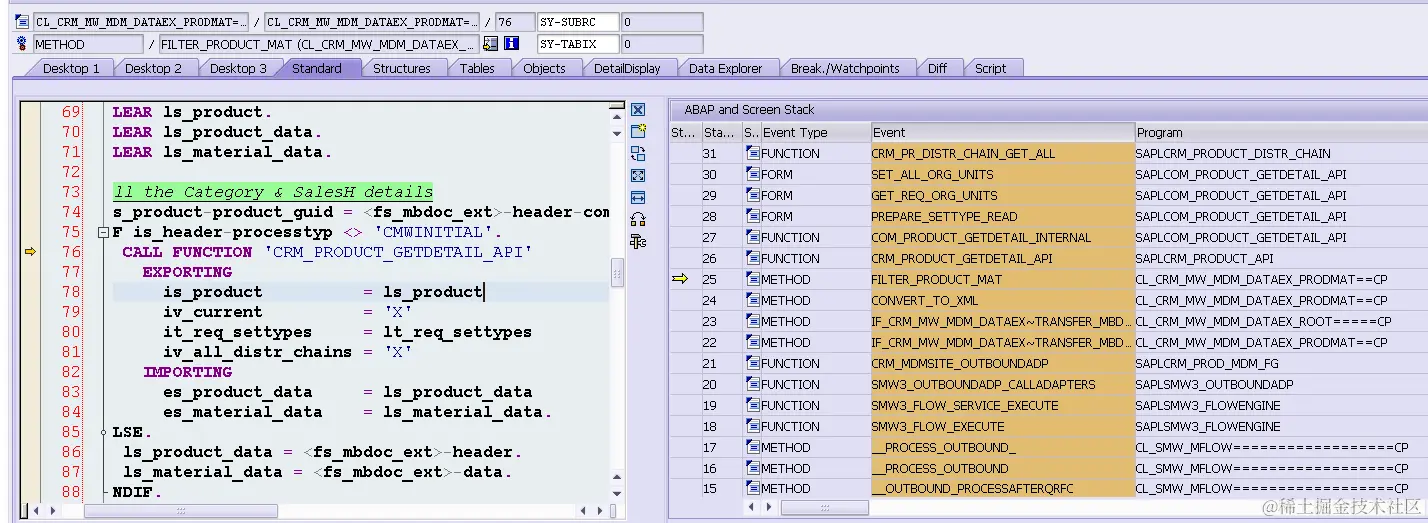This screenshot has width=1428, height=523.
Task: Open the Diff tab
Action: click(x=937, y=68)
